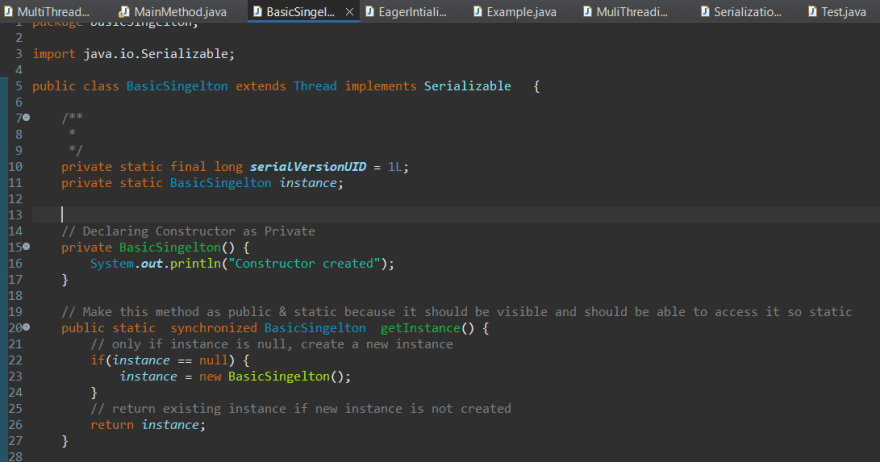Click the Serializable interface name on line 5
Image resolution: width=880 pixels, height=462 pixels.
pyautogui.click(x=468, y=86)
